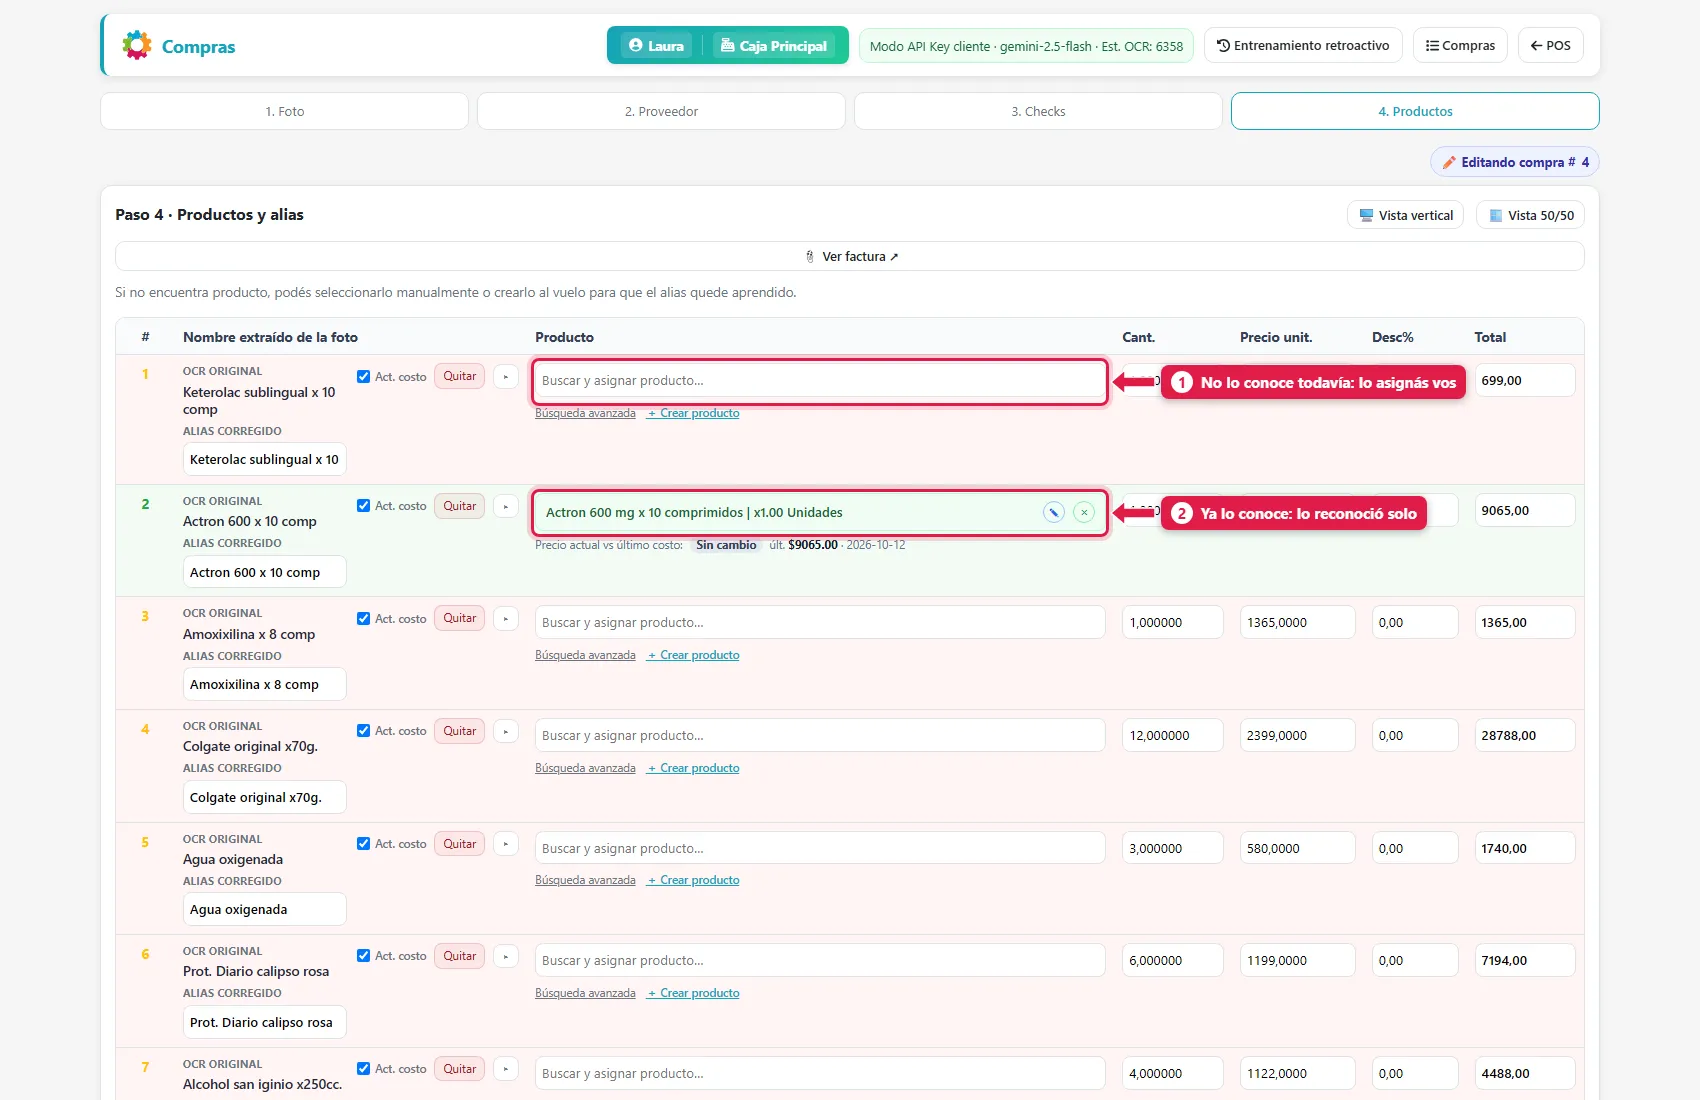The width and height of the screenshot is (1700, 1100).
Task: Go to step 2. Proveedor tab
Action: coord(662,111)
